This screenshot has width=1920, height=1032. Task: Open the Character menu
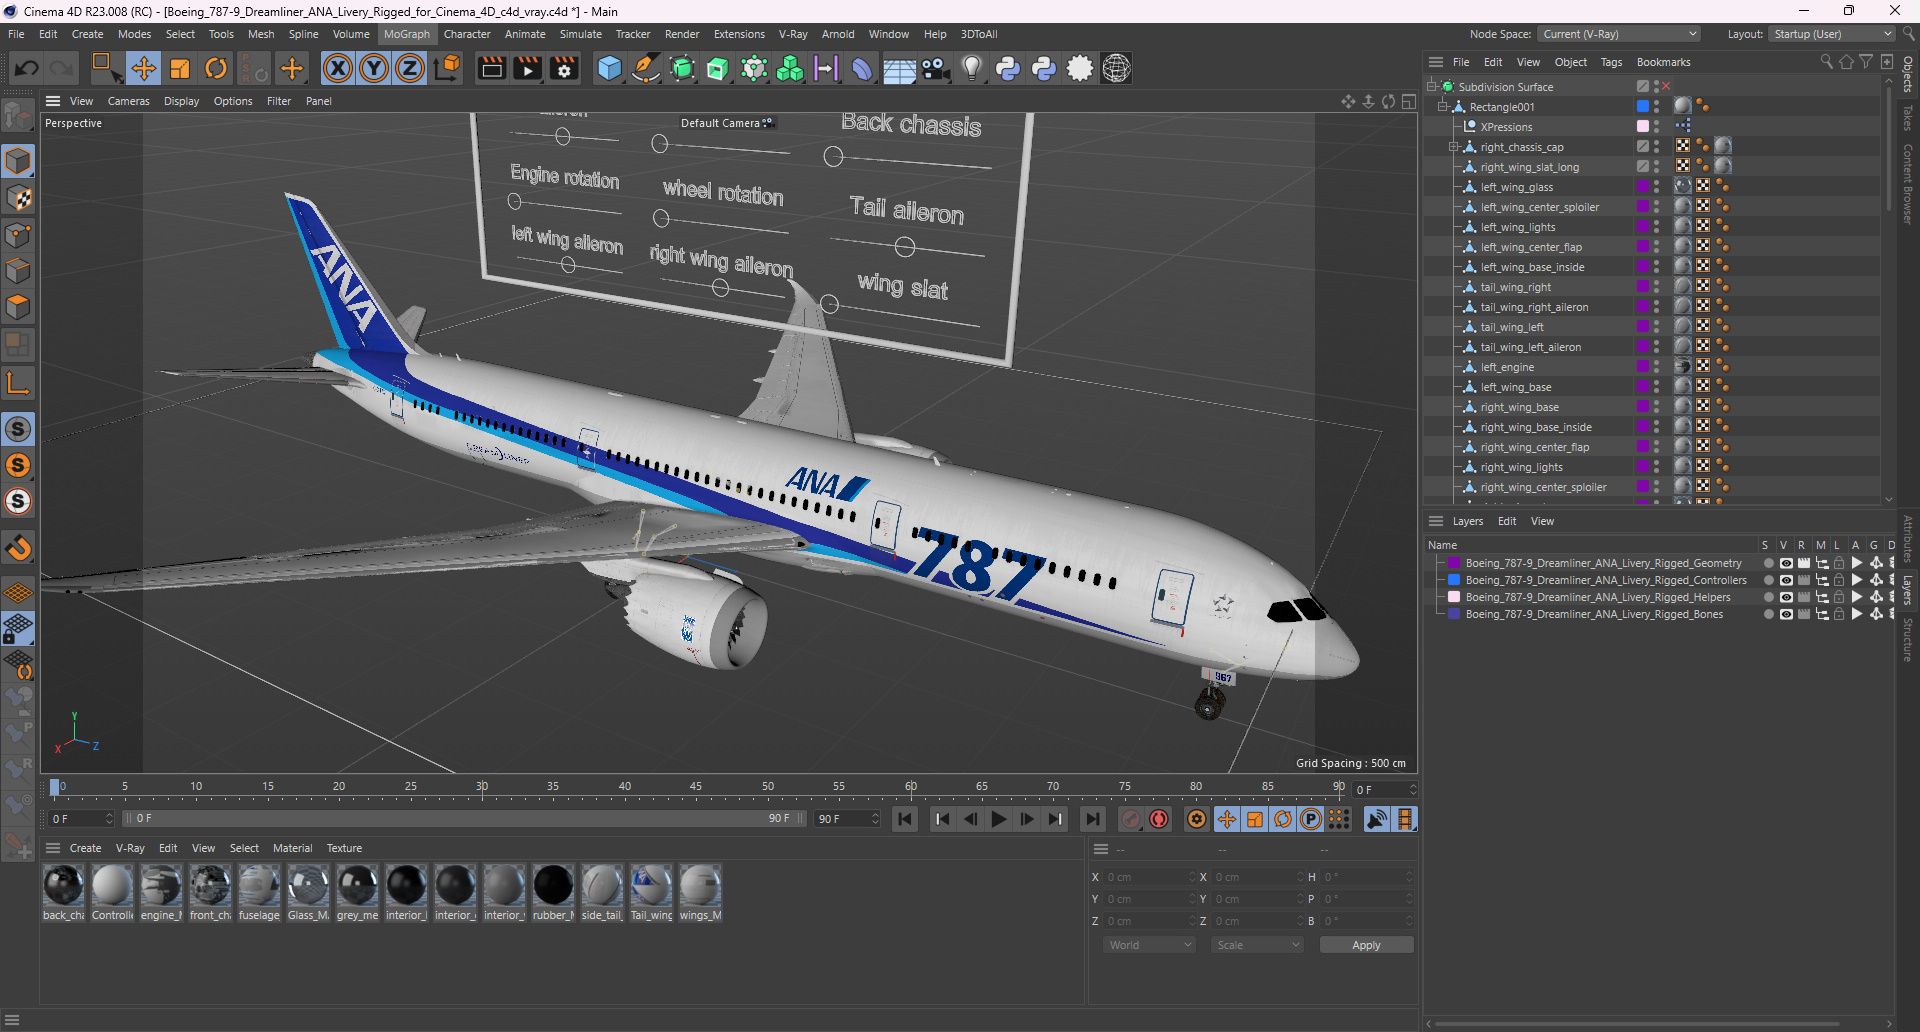(467, 34)
